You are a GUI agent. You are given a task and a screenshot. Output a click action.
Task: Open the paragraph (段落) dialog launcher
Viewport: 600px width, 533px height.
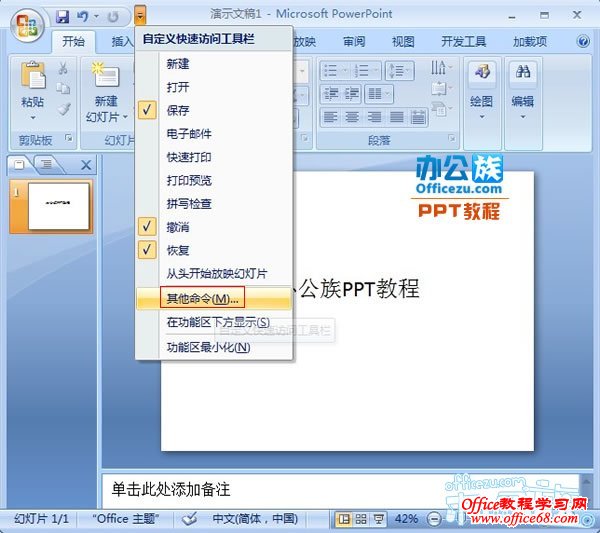[x=452, y=138]
